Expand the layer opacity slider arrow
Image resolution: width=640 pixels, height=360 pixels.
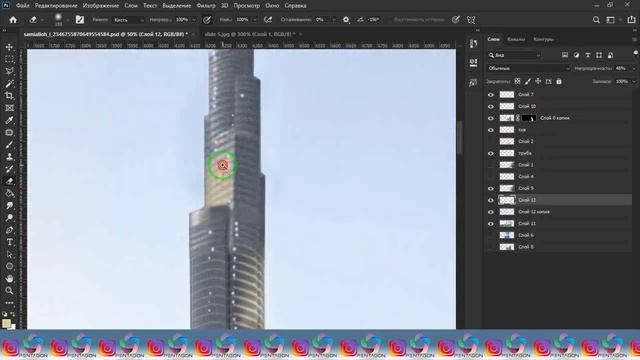633,69
